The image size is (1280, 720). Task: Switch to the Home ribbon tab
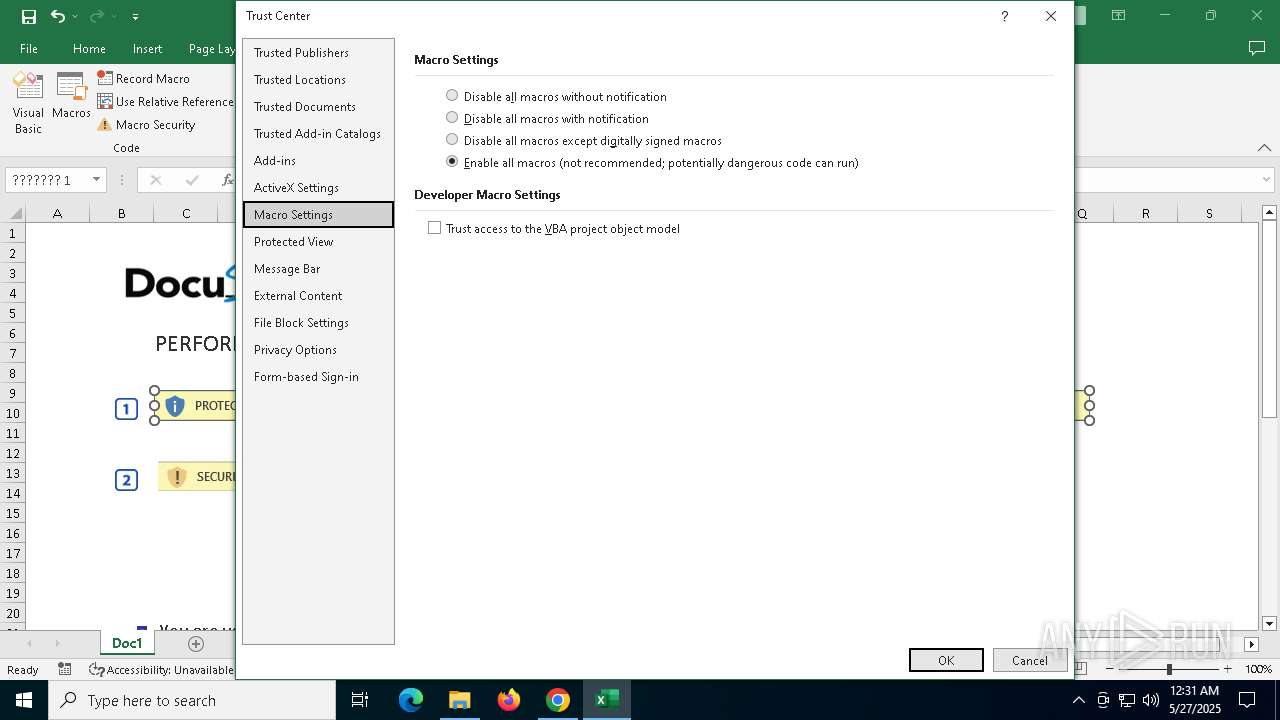[89, 48]
